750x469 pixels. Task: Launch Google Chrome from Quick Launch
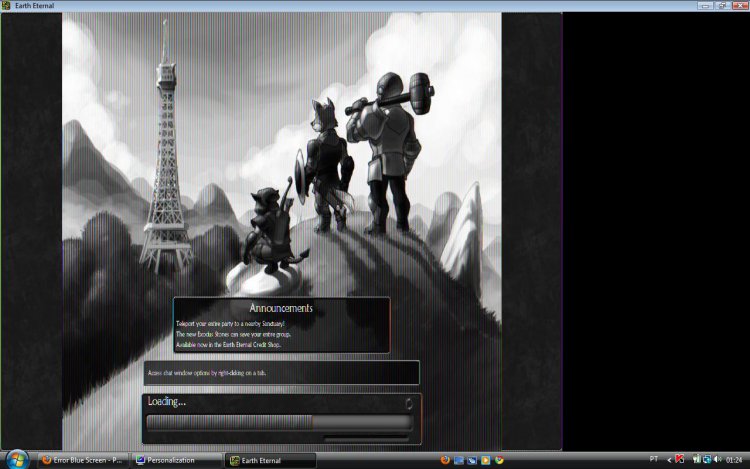coord(499,460)
